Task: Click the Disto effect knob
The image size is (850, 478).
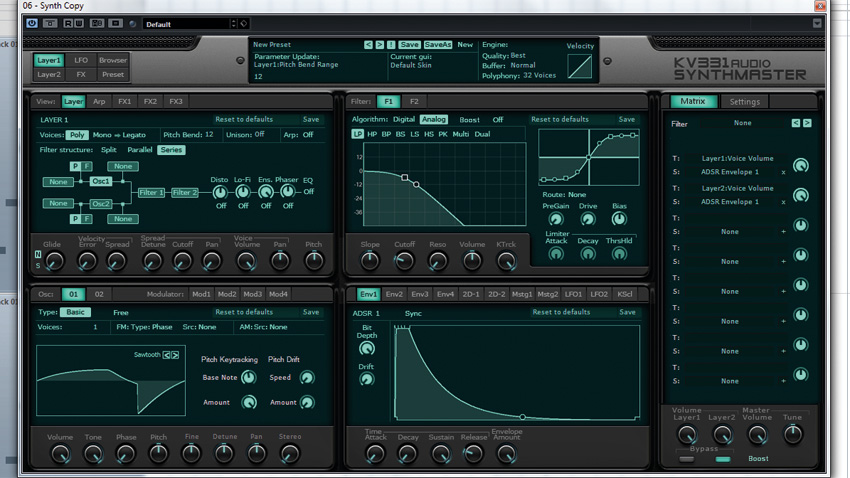Action: 220,192
